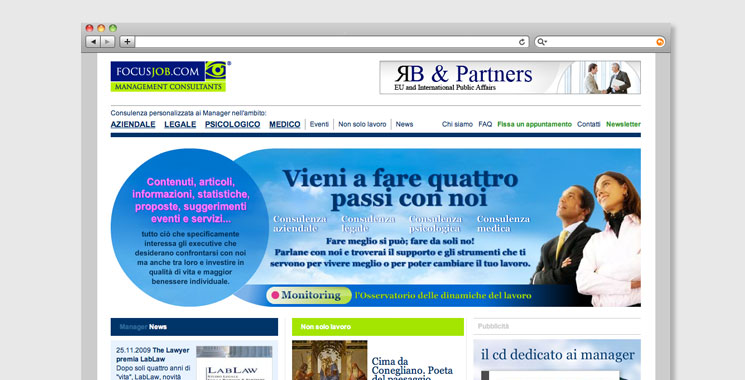Image resolution: width=745 pixels, height=380 pixels.
Task: Open the FocusJob.com logo homepage link
Action: tap(171, 76)
